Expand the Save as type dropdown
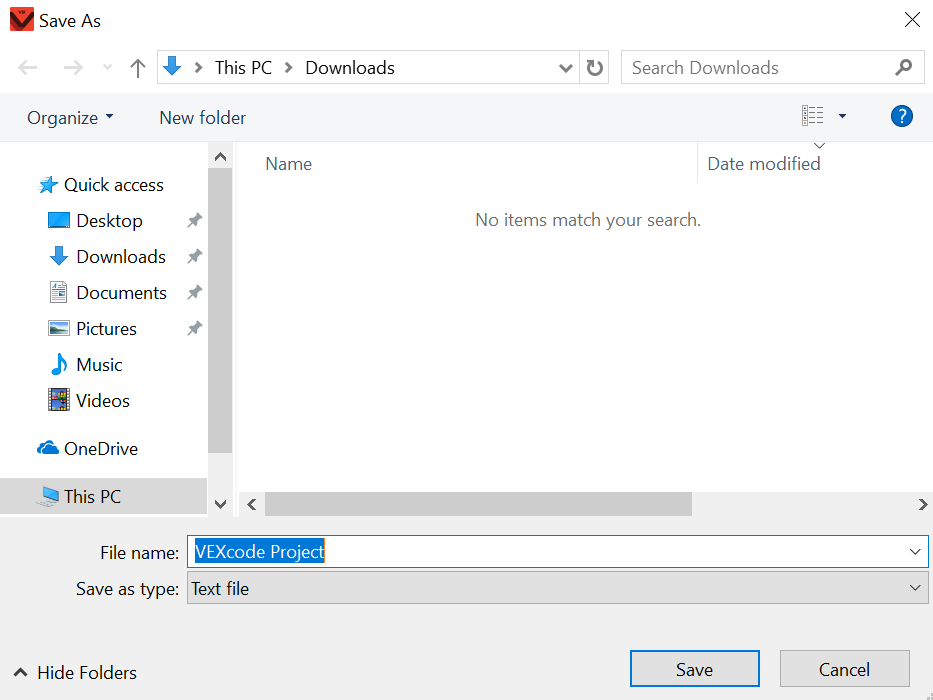The image size is (933, 700). (x=913, y=588)
